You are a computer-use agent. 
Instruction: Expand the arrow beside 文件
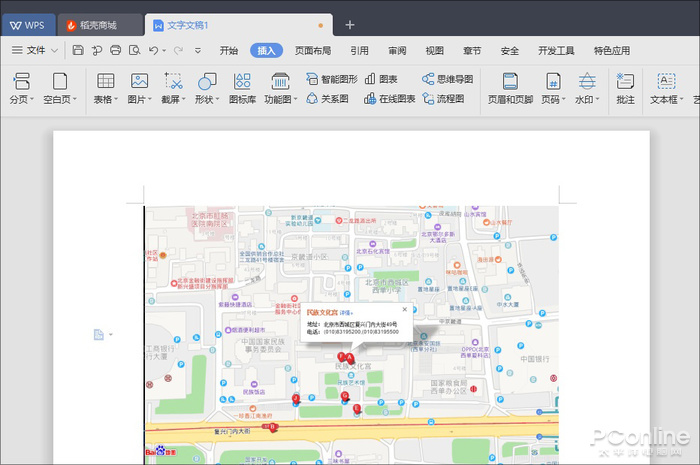pos(54,50)
